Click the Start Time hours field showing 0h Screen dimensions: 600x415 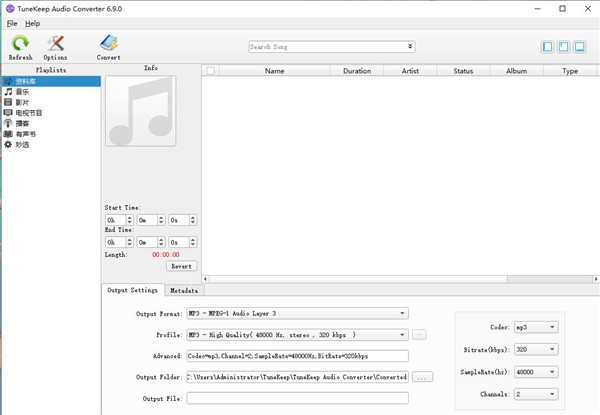pyautogui.click(x=116, y=220)
